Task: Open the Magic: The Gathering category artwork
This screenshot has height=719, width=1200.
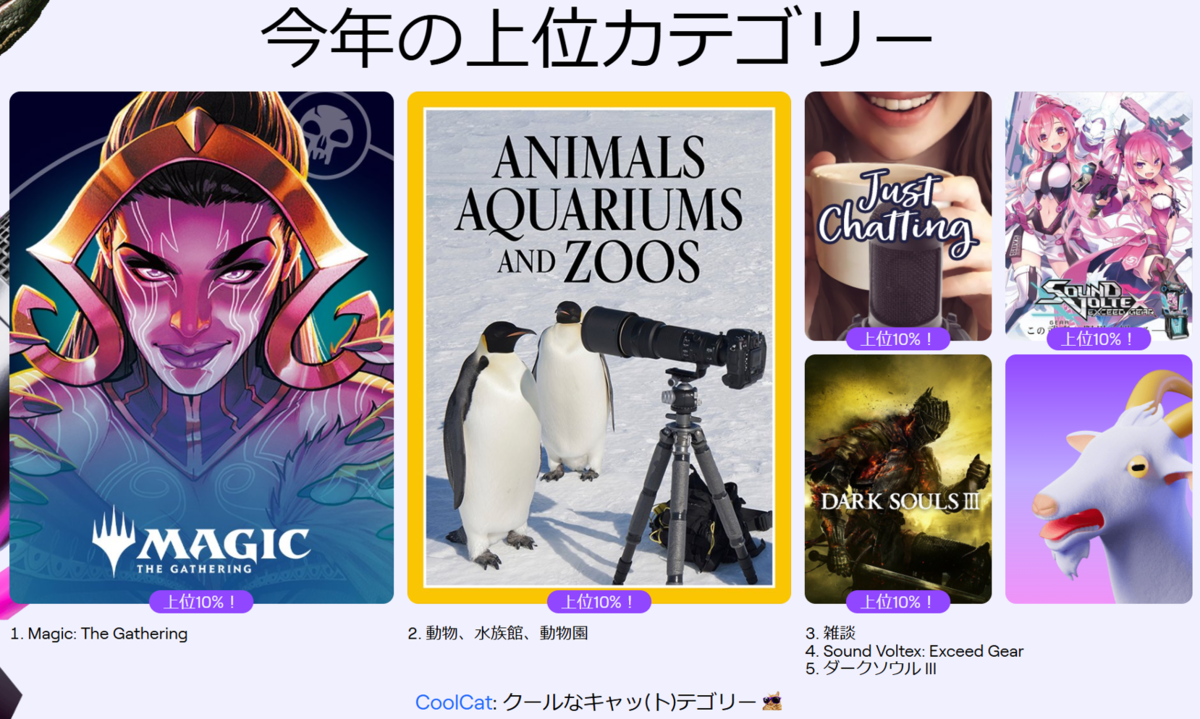Action: pos(201,347)
